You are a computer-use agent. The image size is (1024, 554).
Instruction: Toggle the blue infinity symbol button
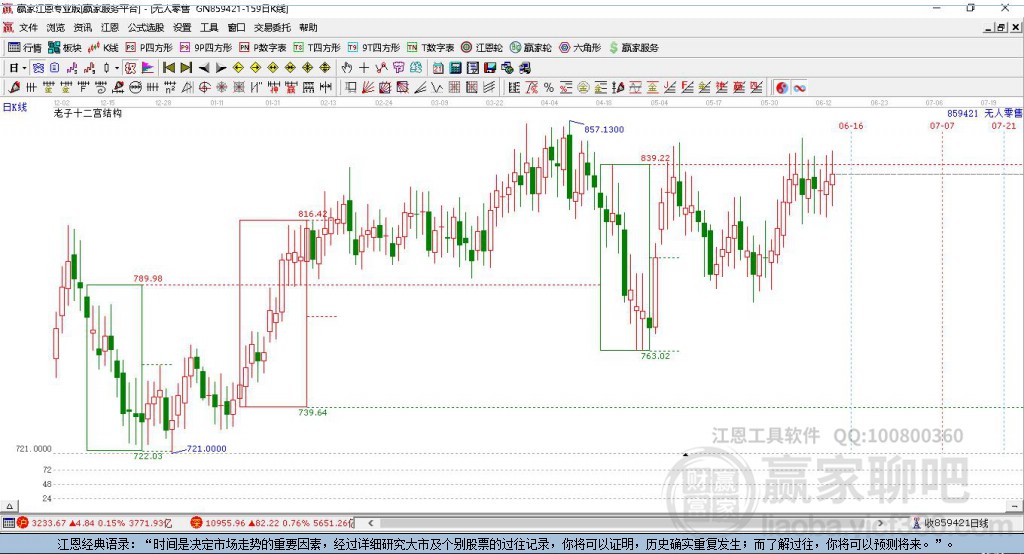point(799,88)
